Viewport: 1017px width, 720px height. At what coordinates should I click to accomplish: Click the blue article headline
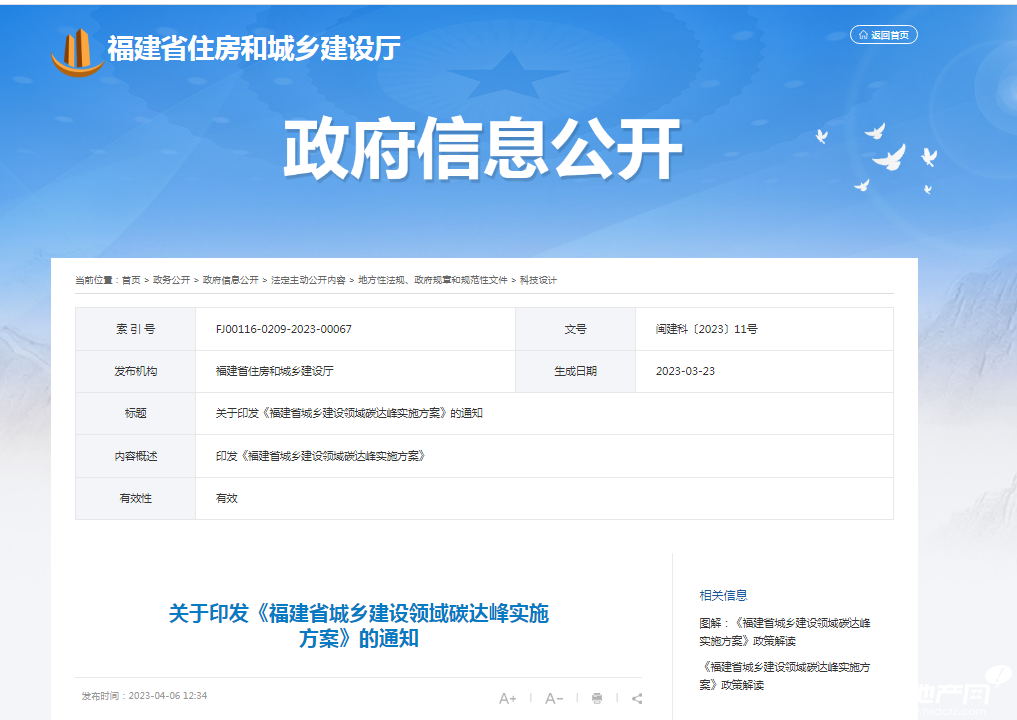[359, 626]
